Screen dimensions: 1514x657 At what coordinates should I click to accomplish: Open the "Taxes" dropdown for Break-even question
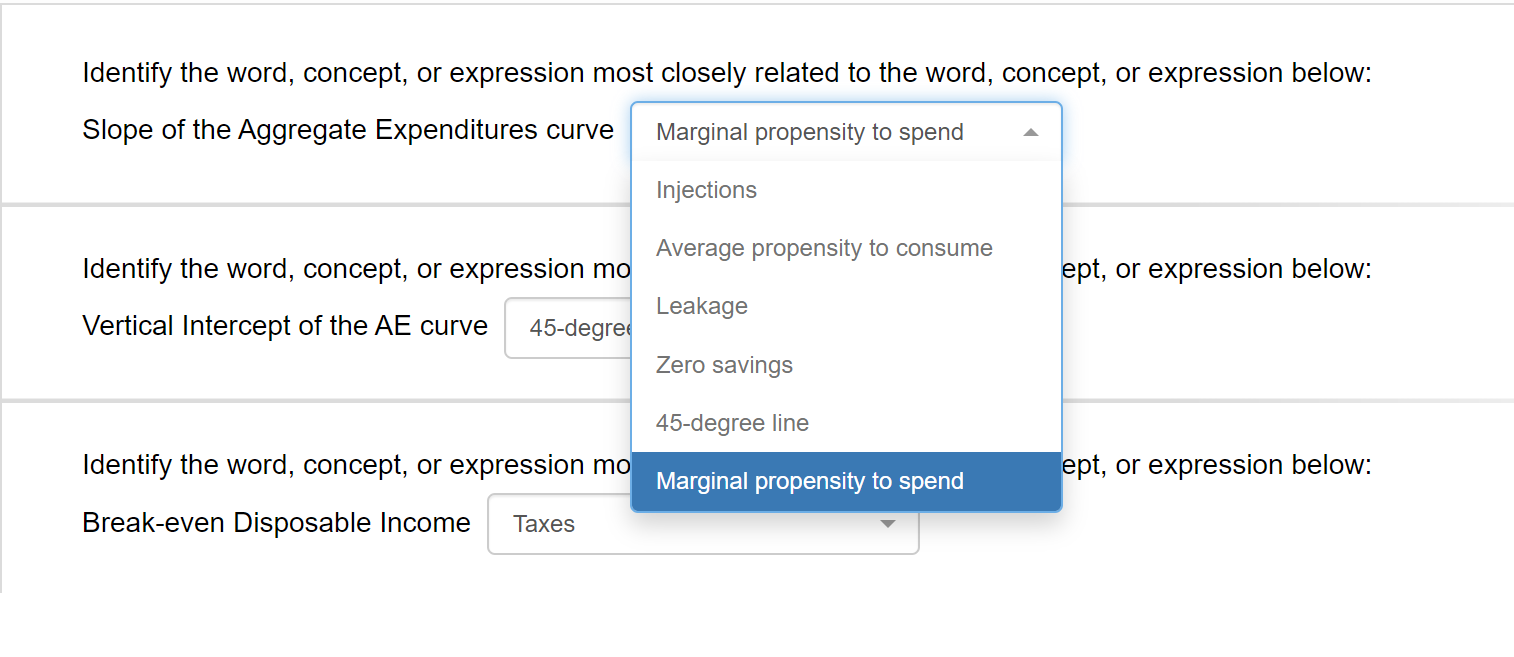[703, 524]
